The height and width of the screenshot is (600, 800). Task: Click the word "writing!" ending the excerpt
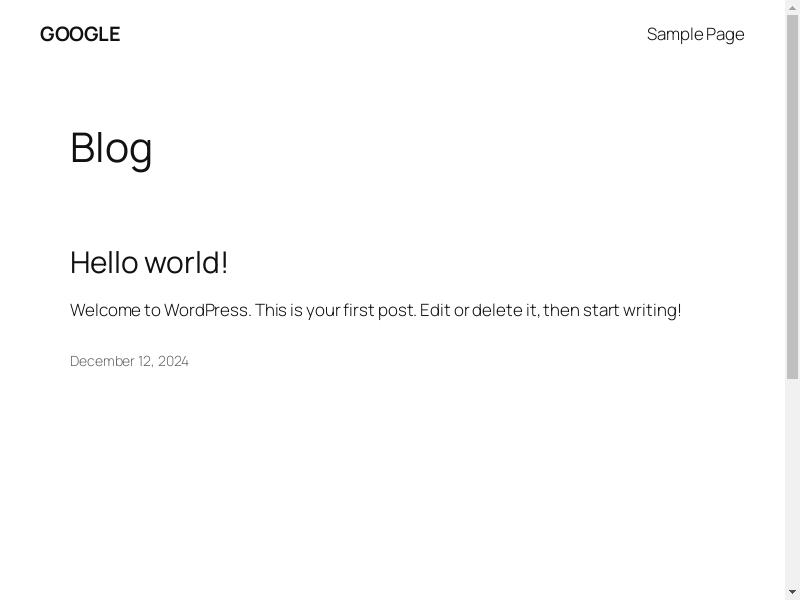(652, 310)
